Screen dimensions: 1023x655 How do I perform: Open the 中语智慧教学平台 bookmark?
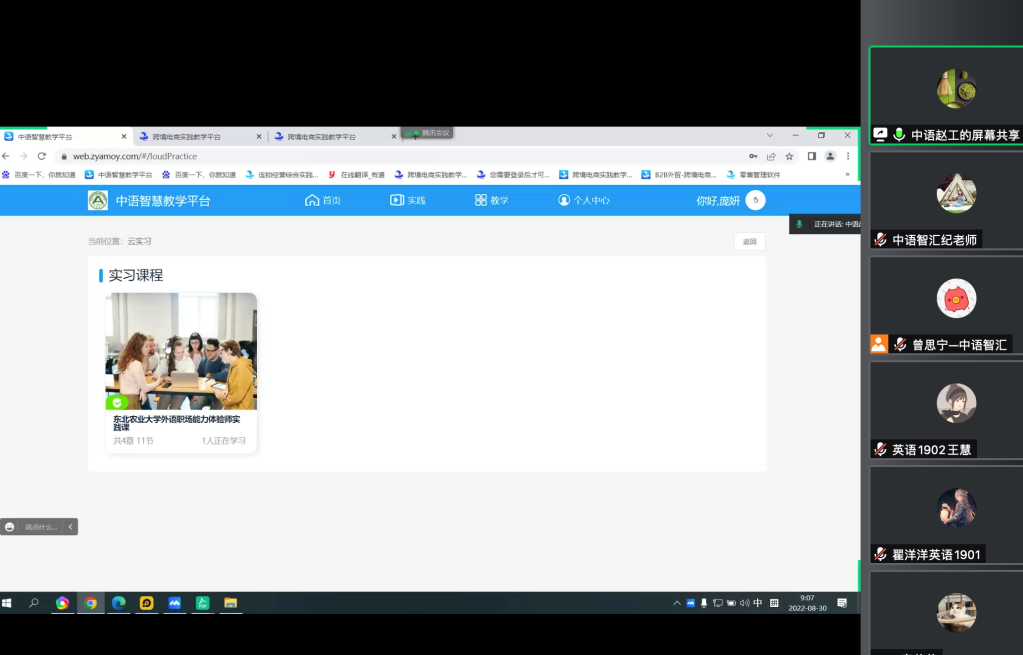(119, 175)
